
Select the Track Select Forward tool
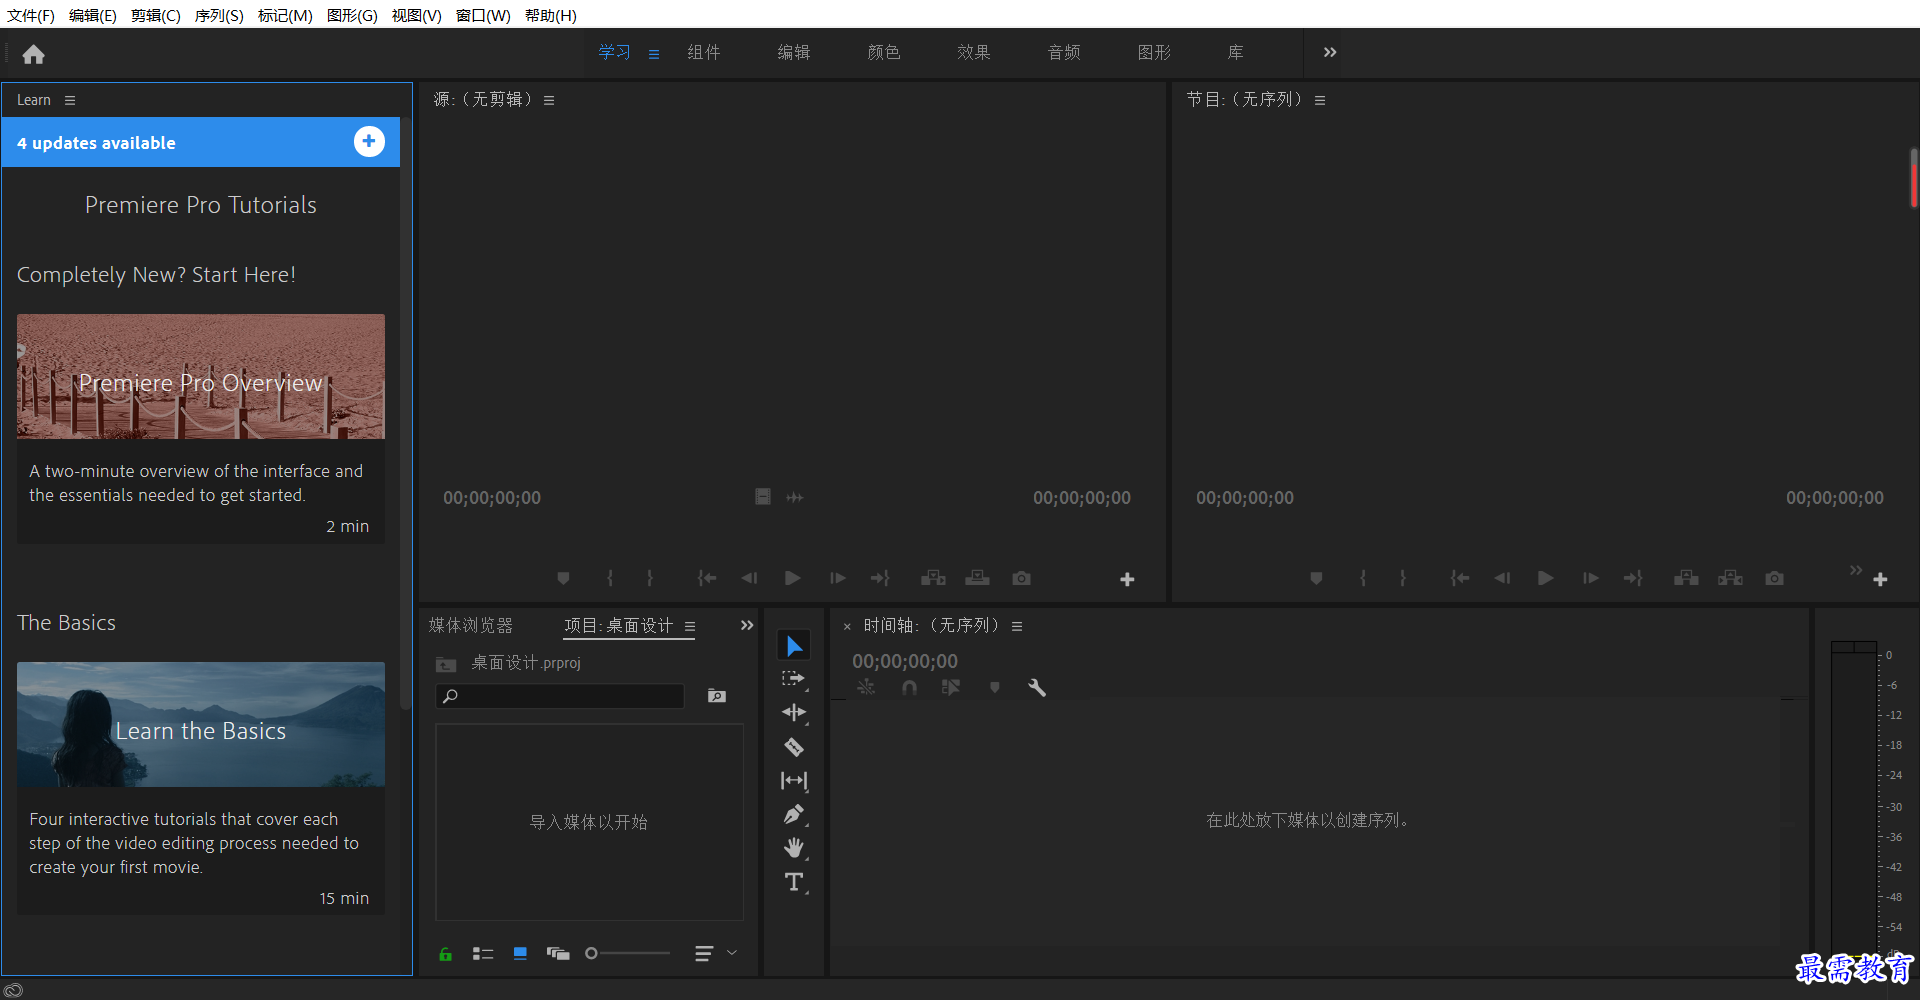pos(794,679)
